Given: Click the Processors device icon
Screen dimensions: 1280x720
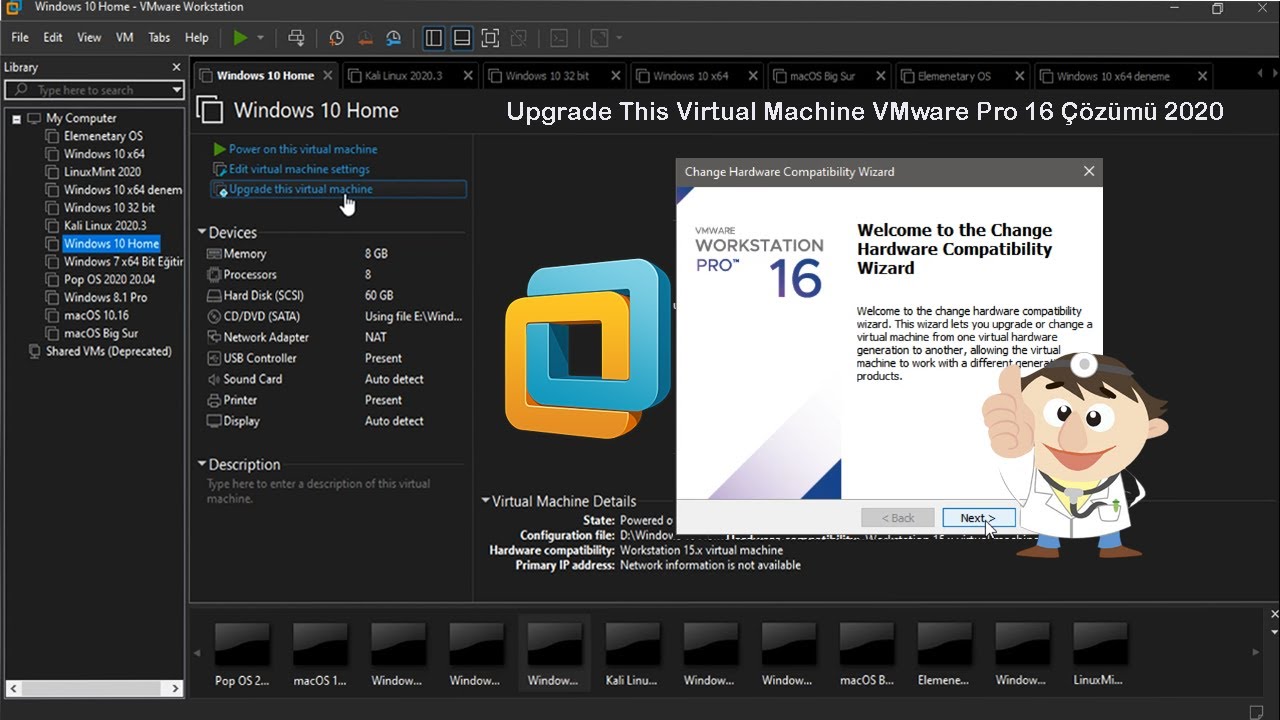Looking at the screenshot, I should 213,275.
